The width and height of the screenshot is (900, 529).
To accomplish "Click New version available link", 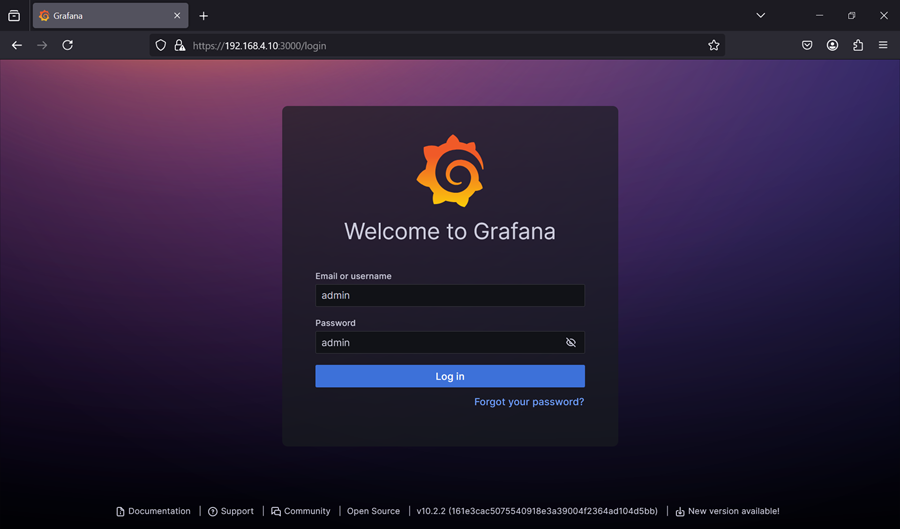I will pyautogui.click(x=727, y=511).
